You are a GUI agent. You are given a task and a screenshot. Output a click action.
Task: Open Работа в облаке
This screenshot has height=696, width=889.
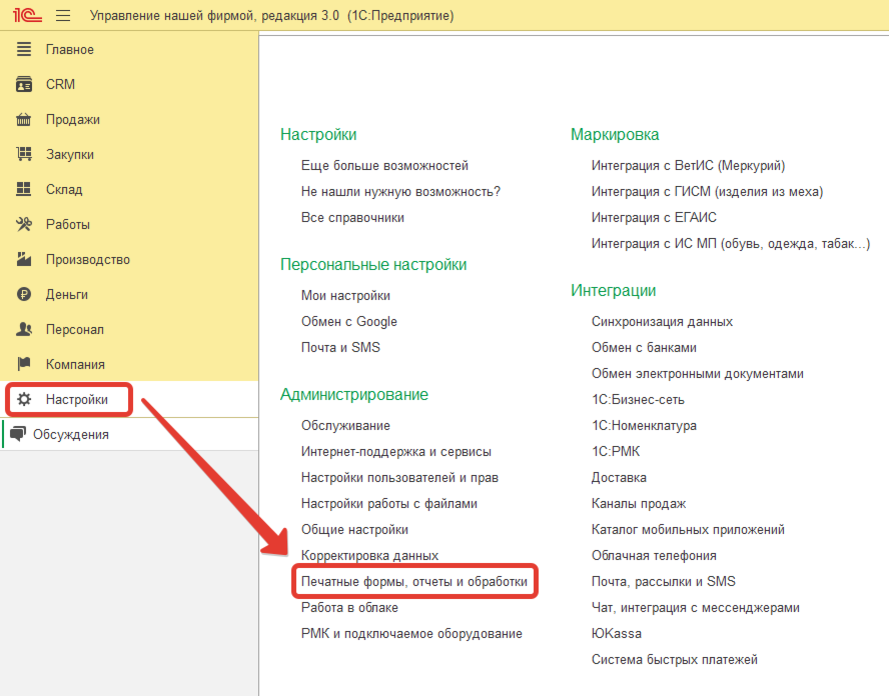click(349, 608)
